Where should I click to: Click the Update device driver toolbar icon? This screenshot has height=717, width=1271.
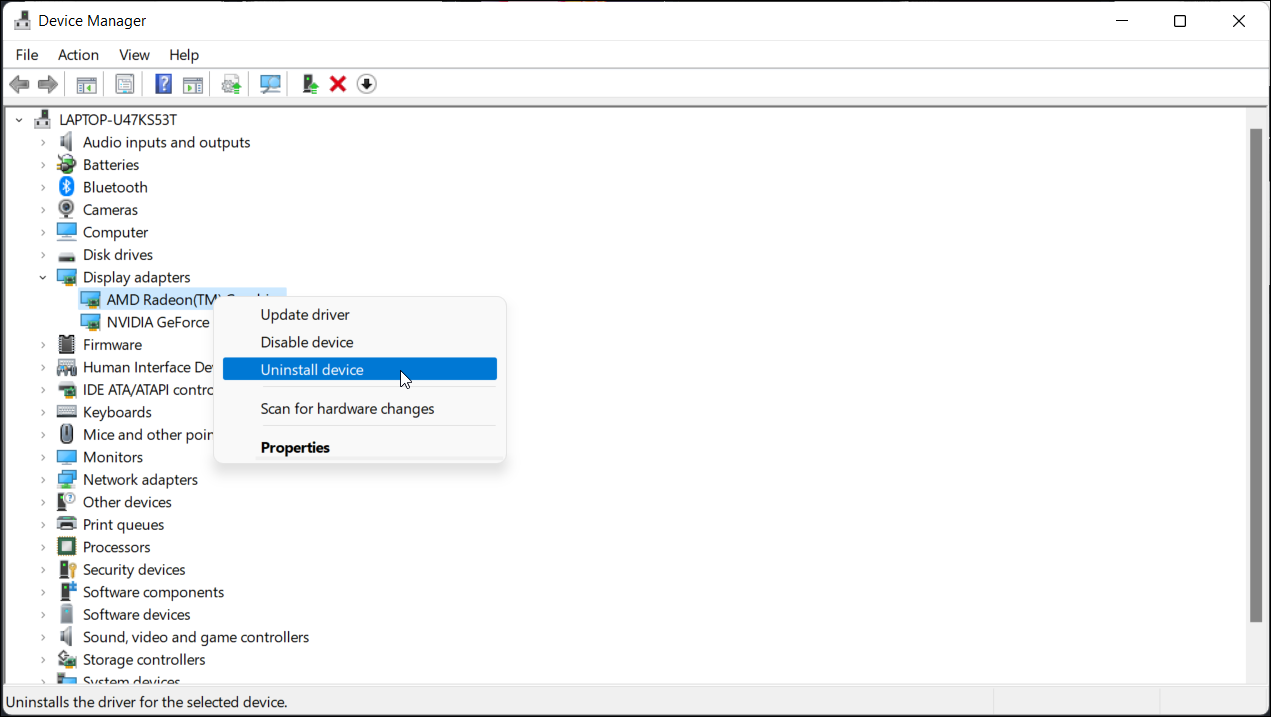[x=232, y=84]
